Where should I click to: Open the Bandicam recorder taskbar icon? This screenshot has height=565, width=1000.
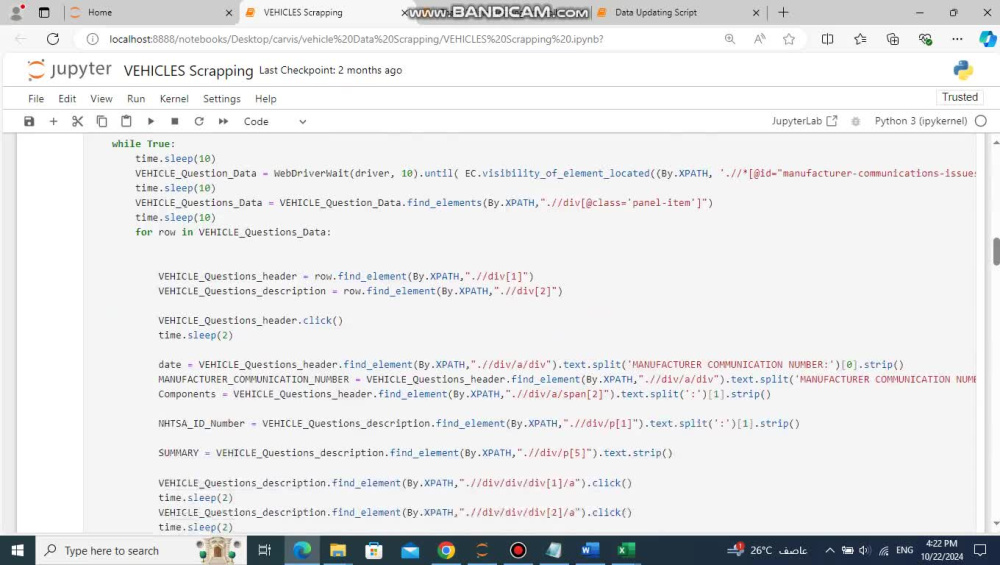518,550
